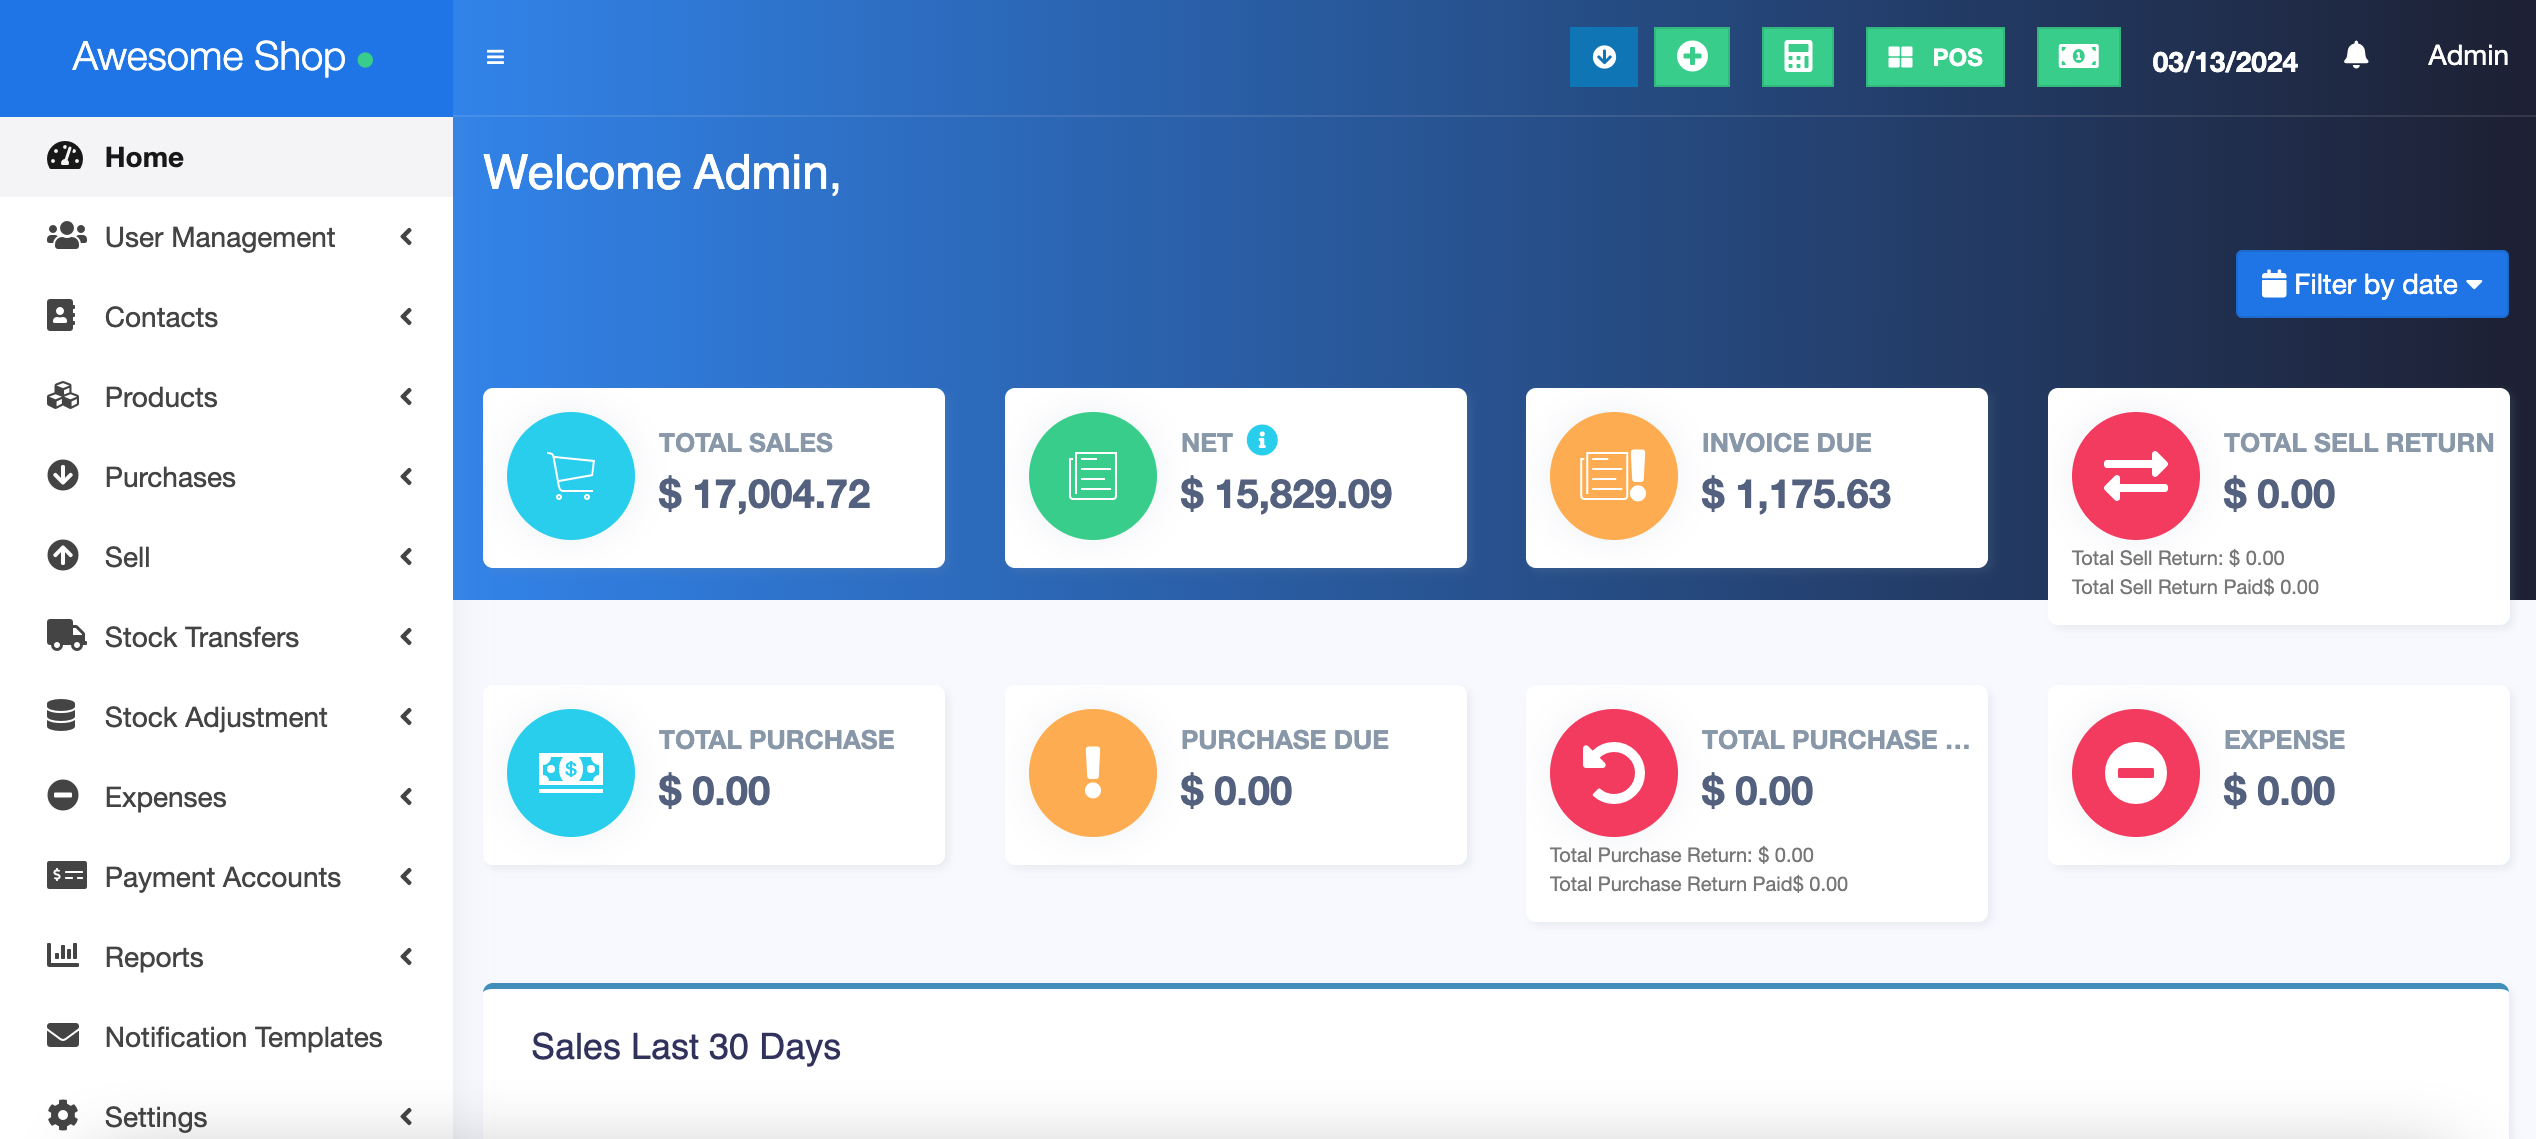2536x1139 pixels.
Task: Expand the User Management menu
Action: (220, 237)
